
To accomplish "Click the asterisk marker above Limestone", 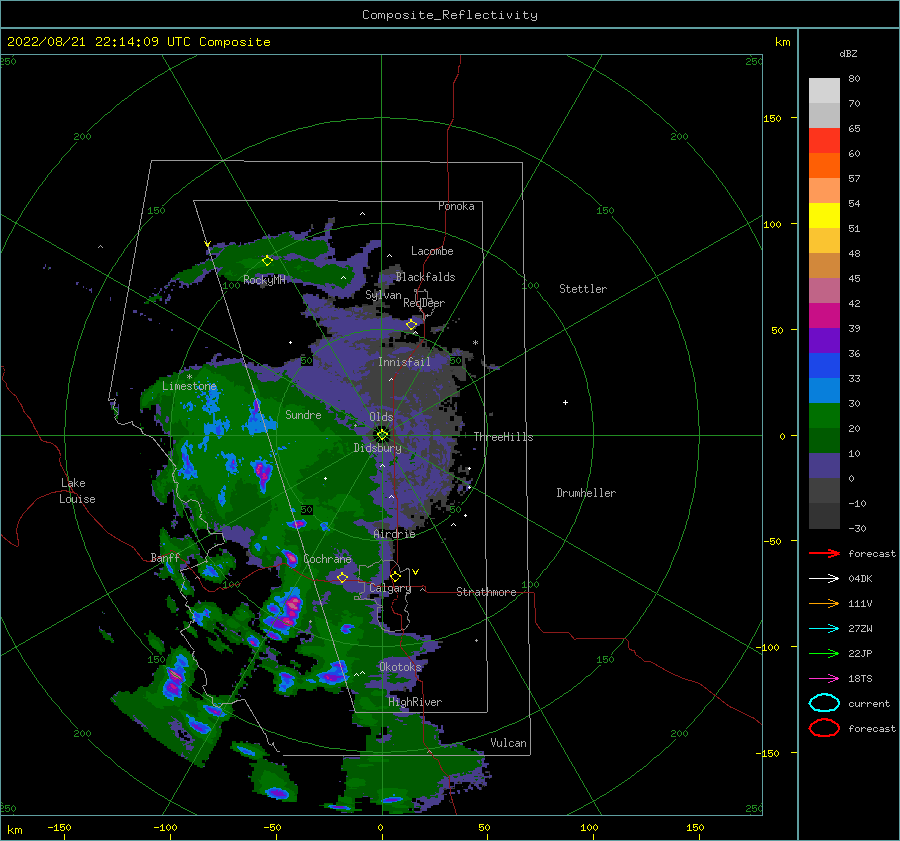I will point(189,377).
